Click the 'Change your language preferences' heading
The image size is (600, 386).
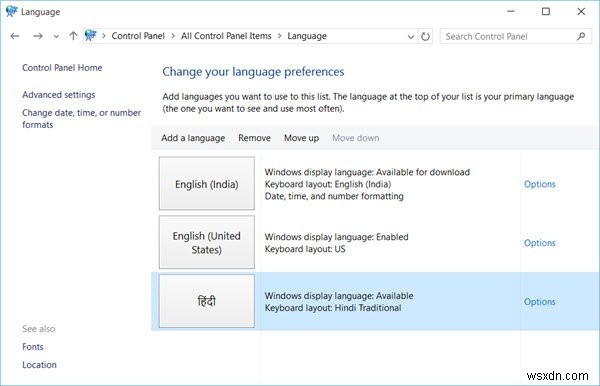click(253, 72)
